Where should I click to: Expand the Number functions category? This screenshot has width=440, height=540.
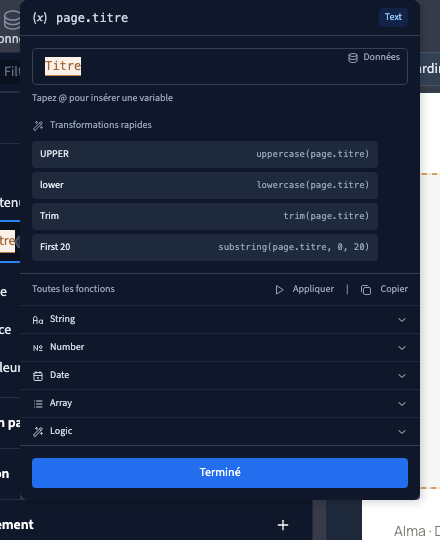[220, 347]
